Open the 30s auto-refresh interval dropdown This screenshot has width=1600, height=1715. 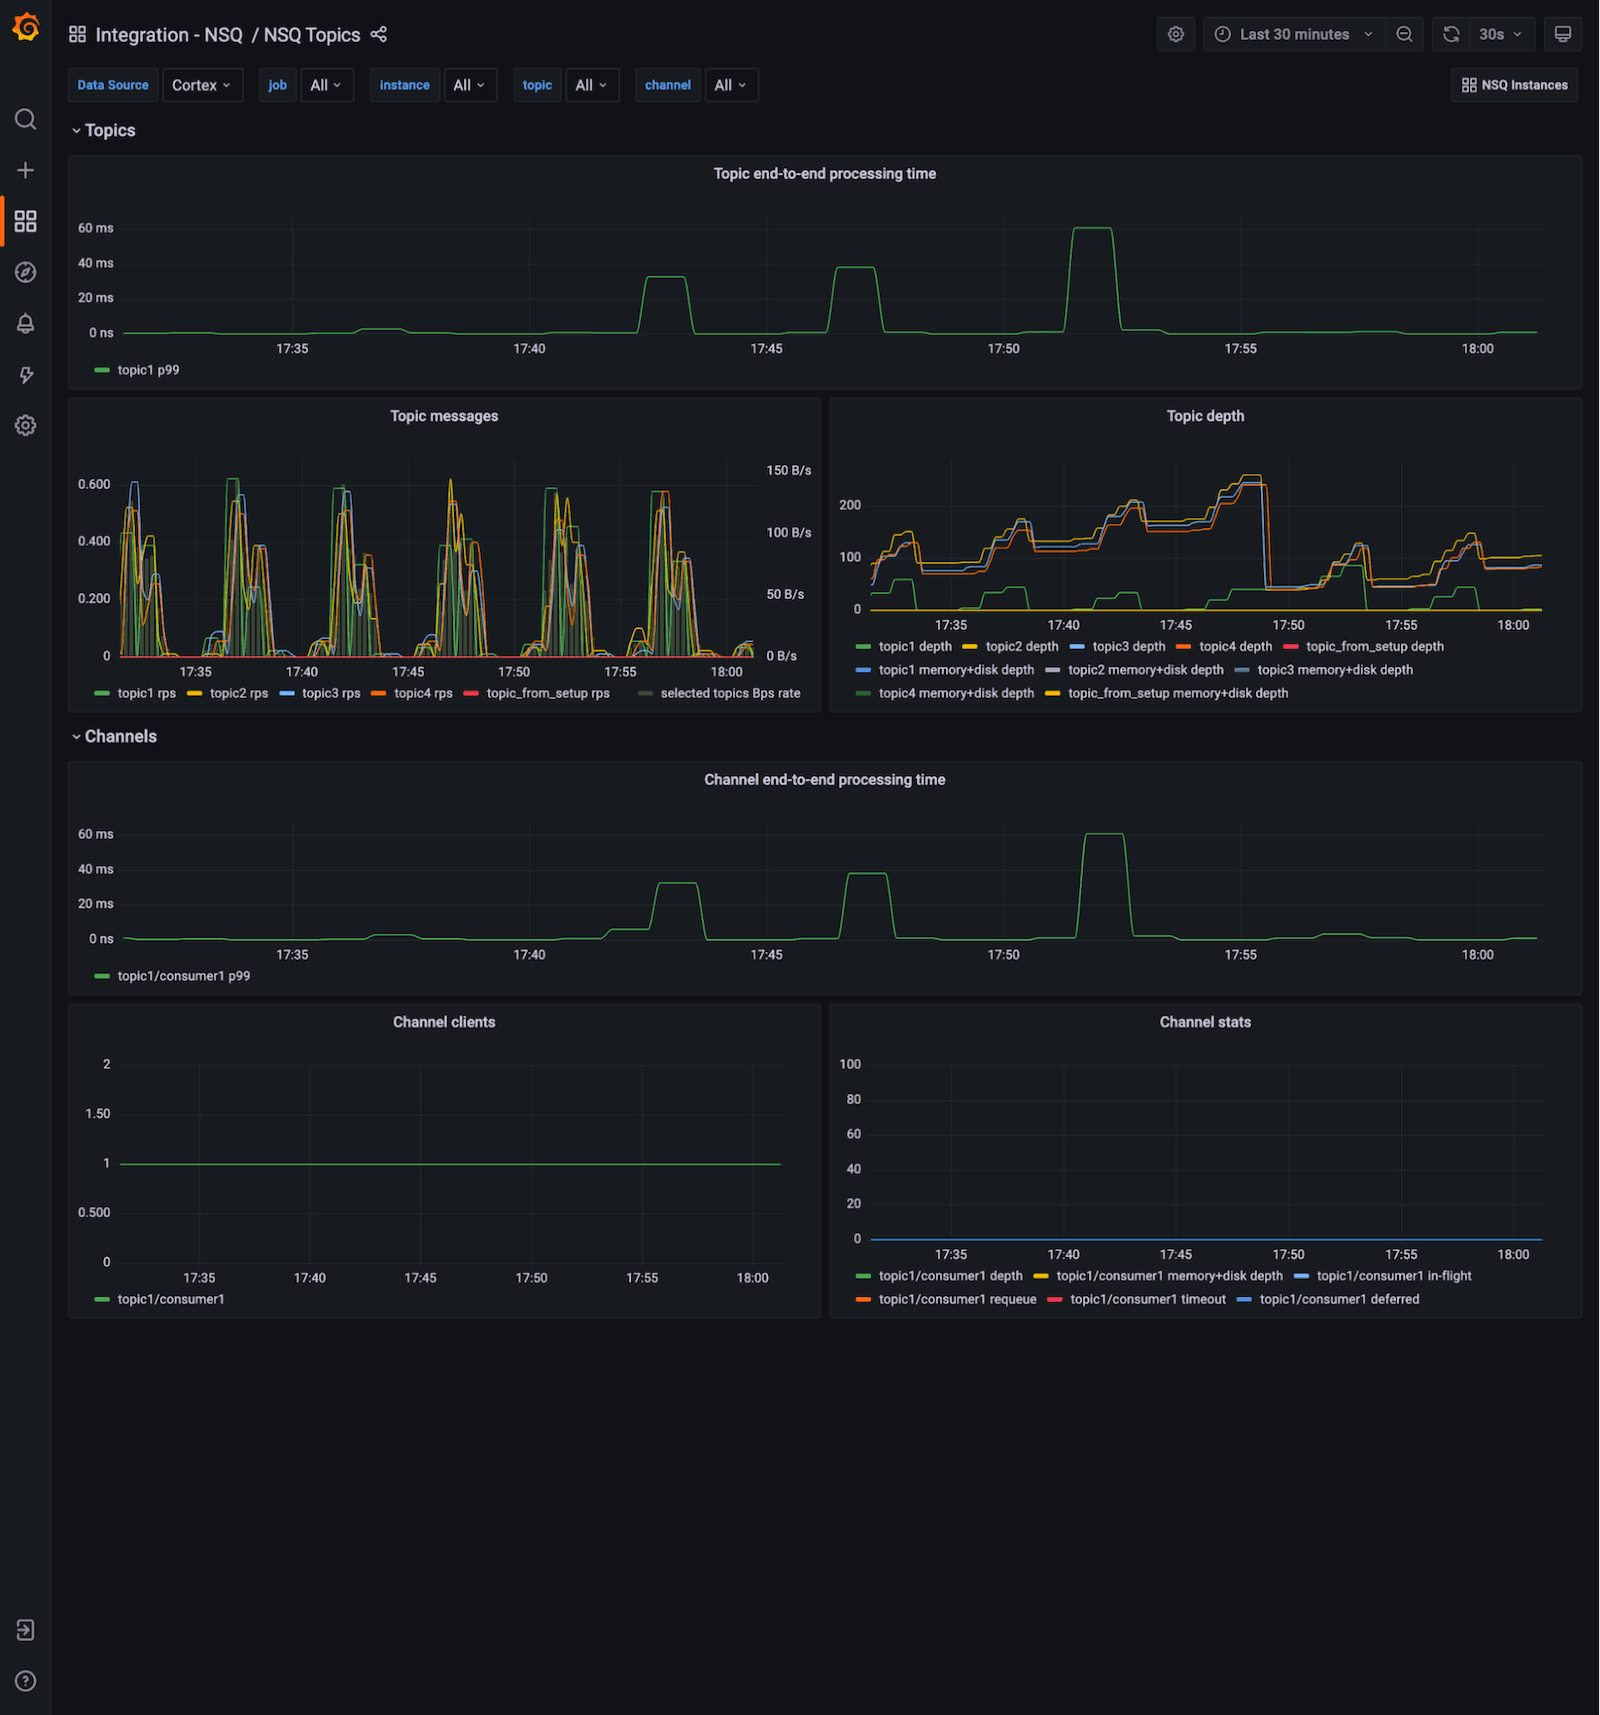point(1499,33)
